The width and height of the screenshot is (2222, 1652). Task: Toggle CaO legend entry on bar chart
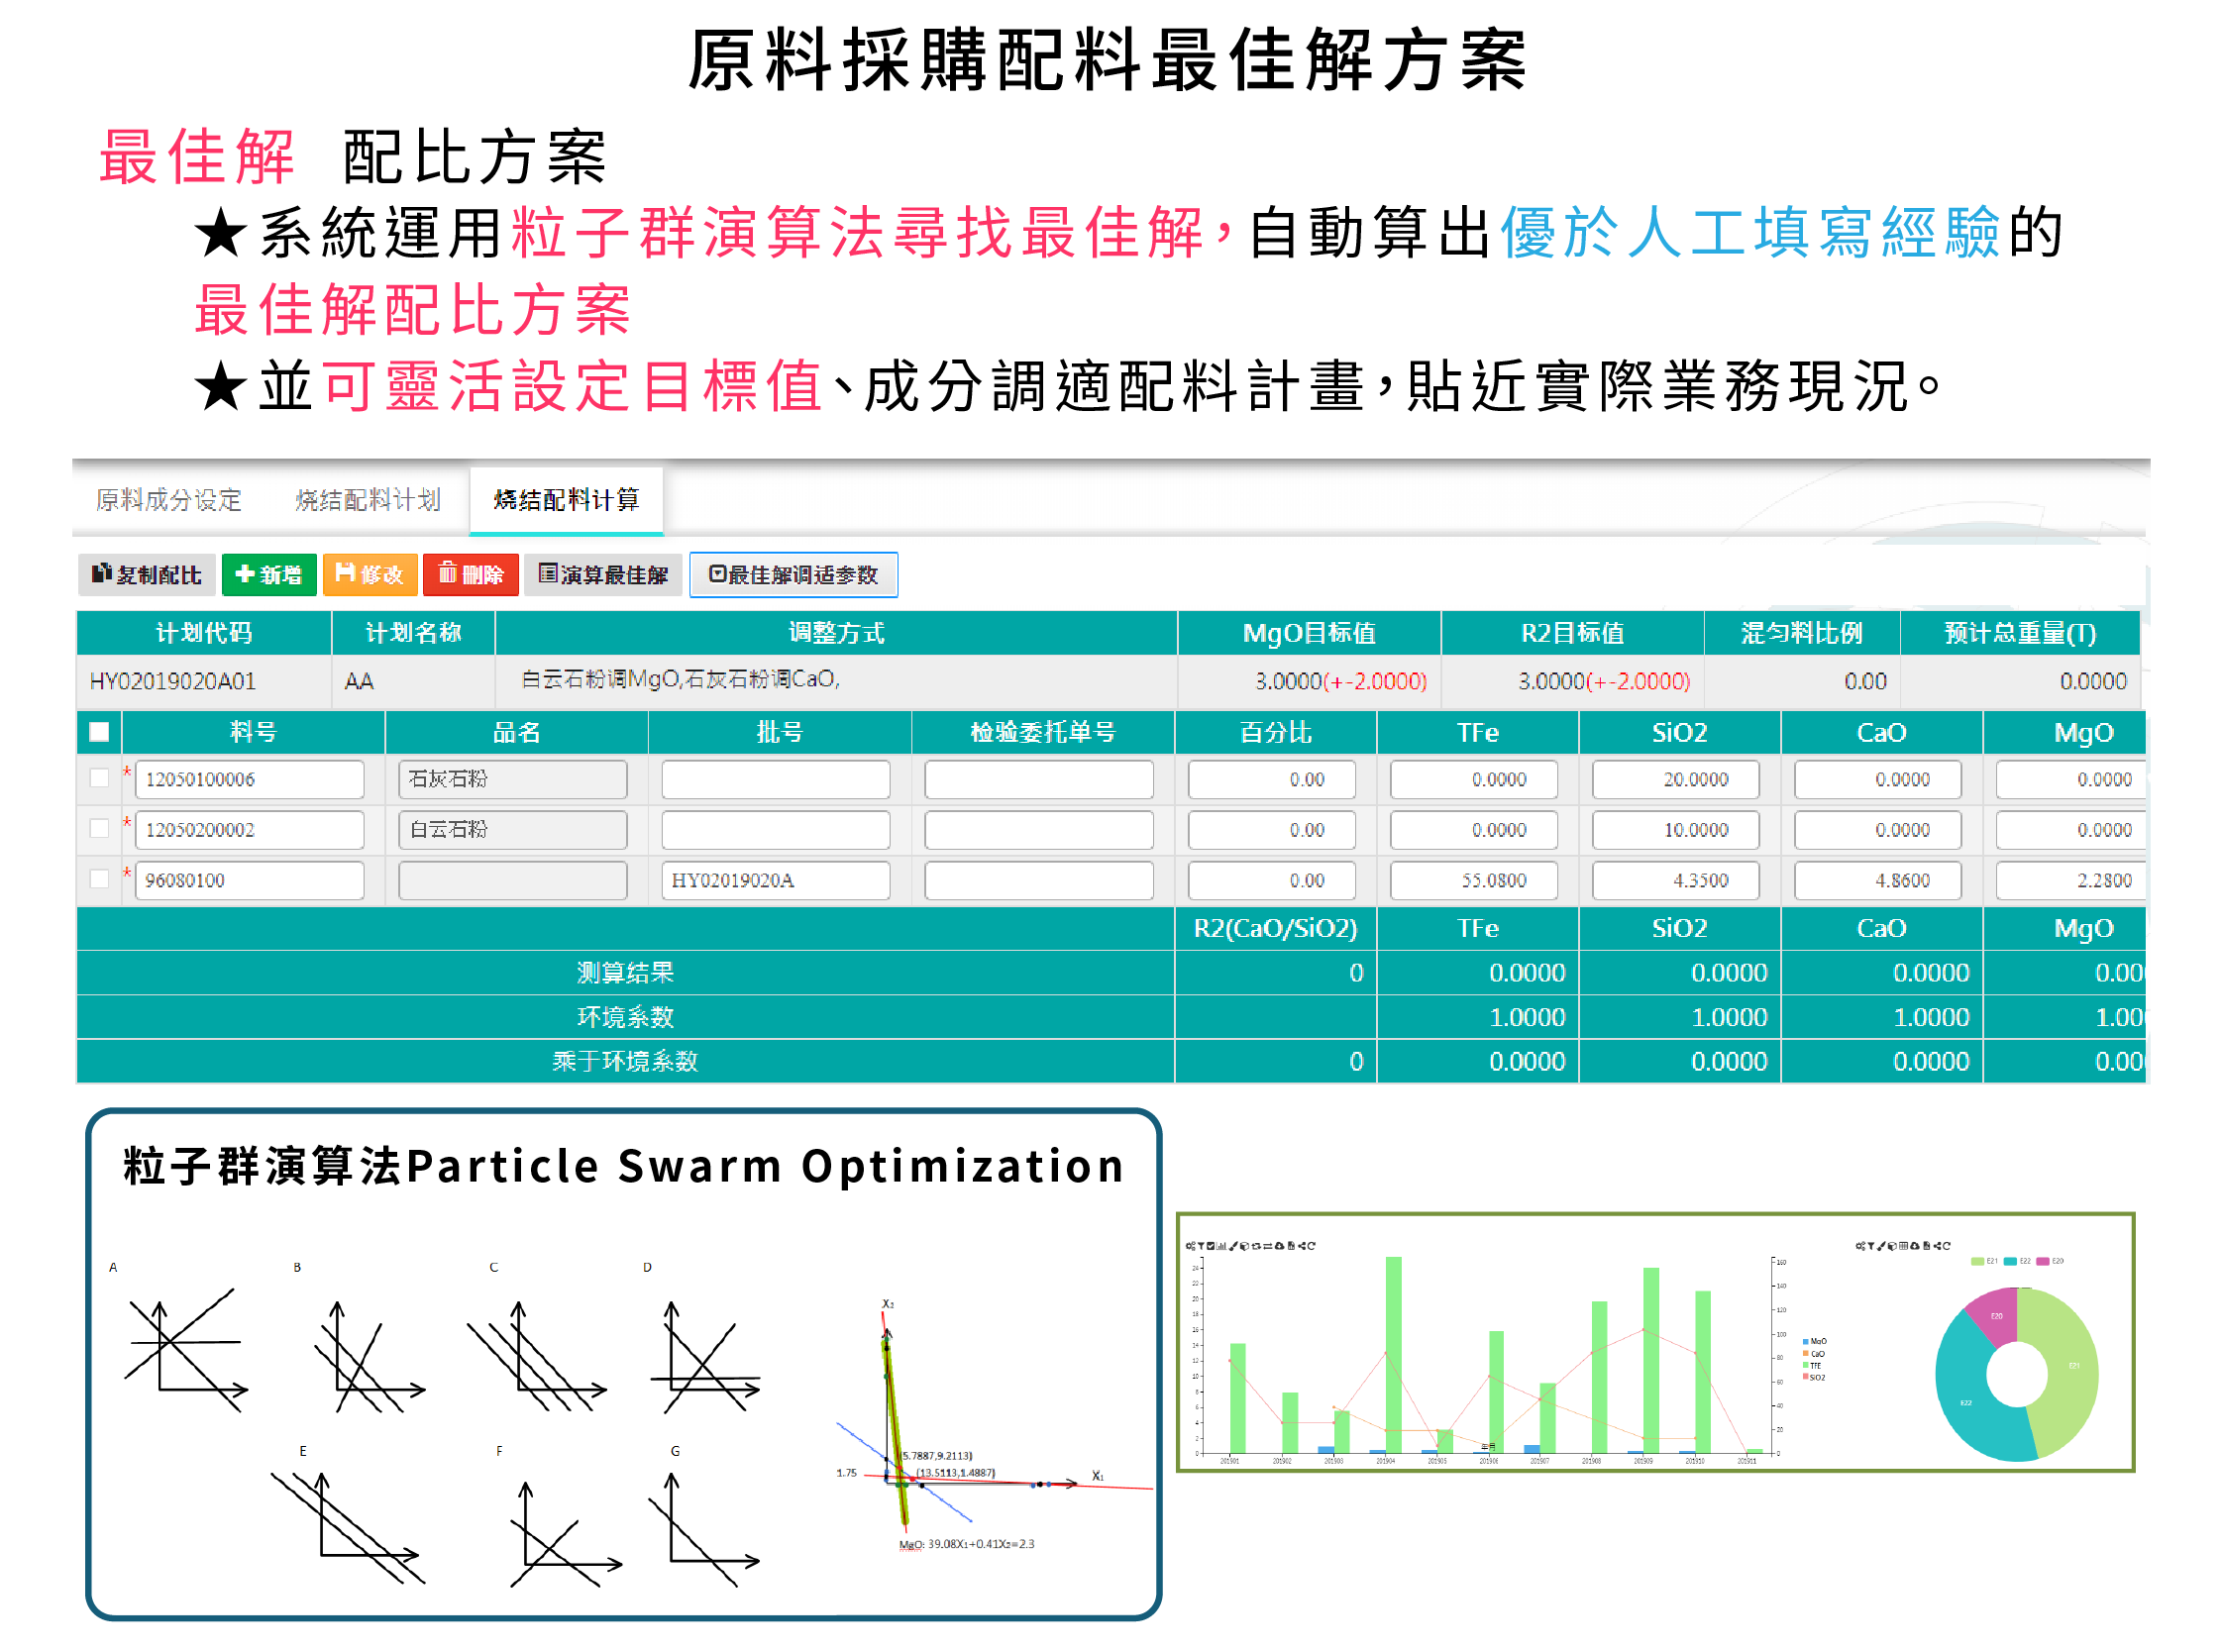click(1815, 1354)
